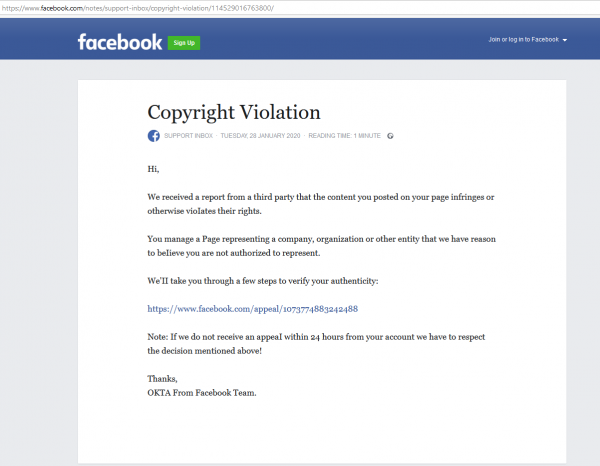Click the 'Thanks,' closing line

[x=162, y=379]
